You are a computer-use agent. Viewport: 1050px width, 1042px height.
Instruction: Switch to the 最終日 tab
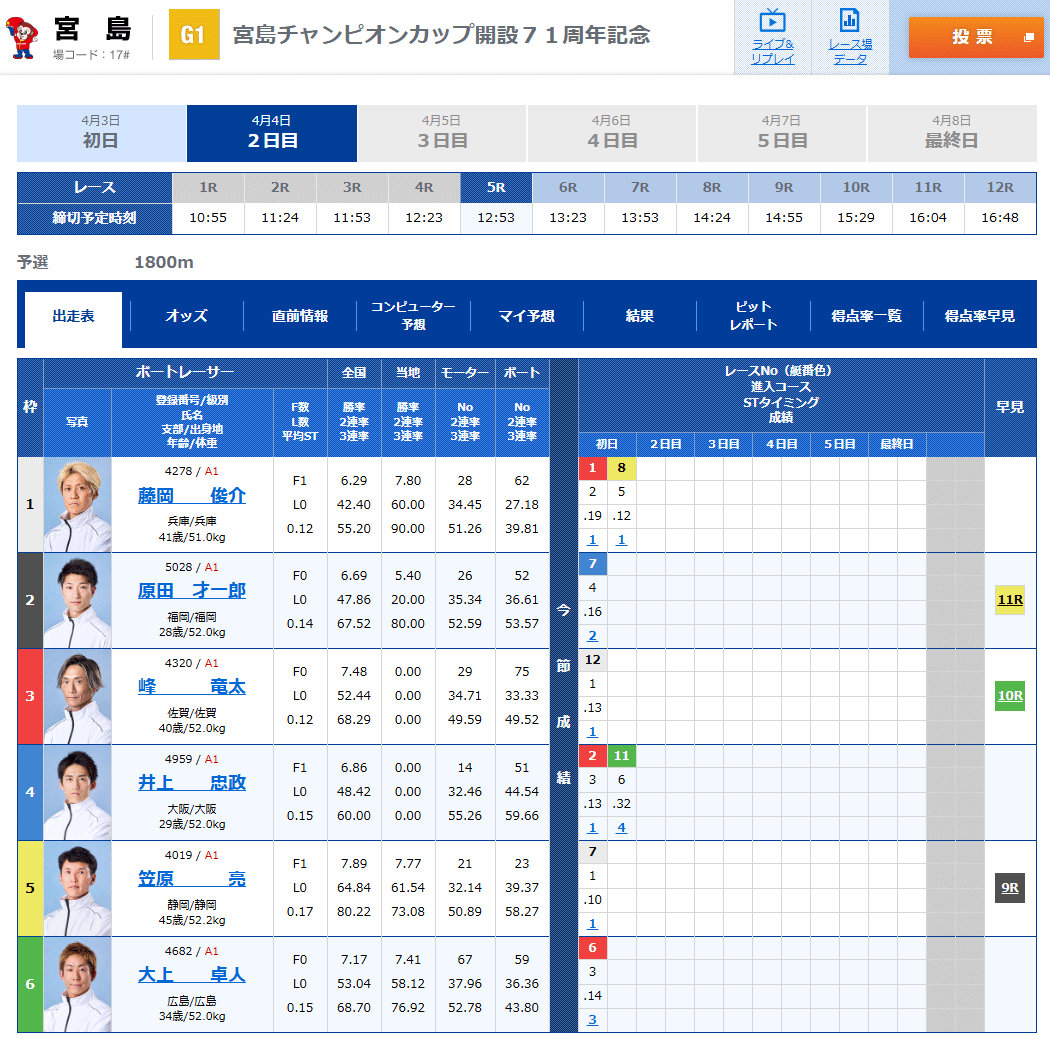tap(951, 134)
